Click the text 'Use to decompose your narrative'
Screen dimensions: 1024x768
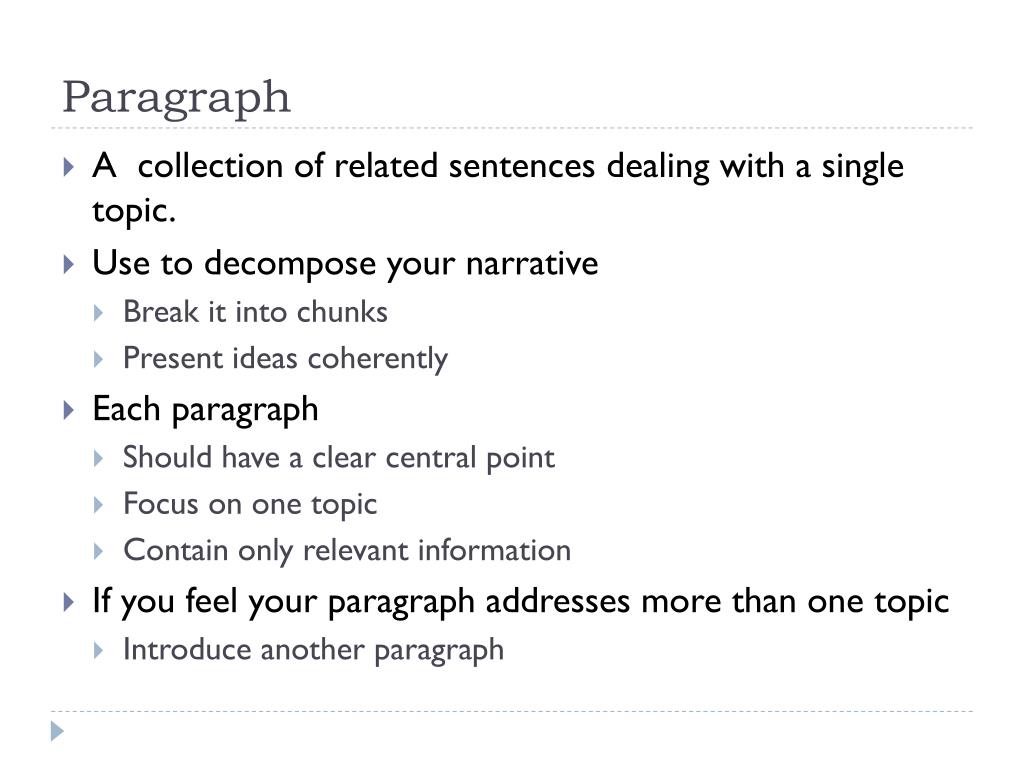345,264
